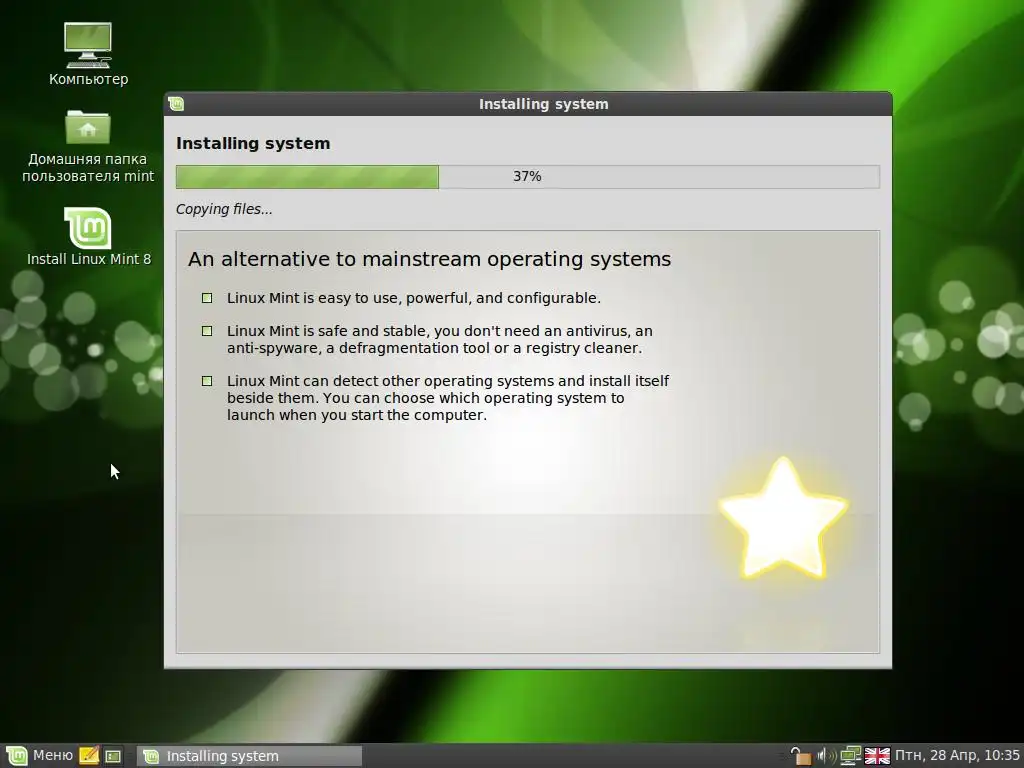Click the Copying files... status text

pyautogui.click(x=224, y=209)
